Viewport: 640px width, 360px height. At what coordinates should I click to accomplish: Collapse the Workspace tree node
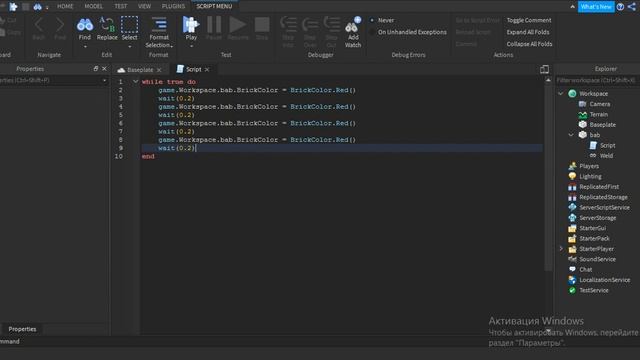point(561,93)
